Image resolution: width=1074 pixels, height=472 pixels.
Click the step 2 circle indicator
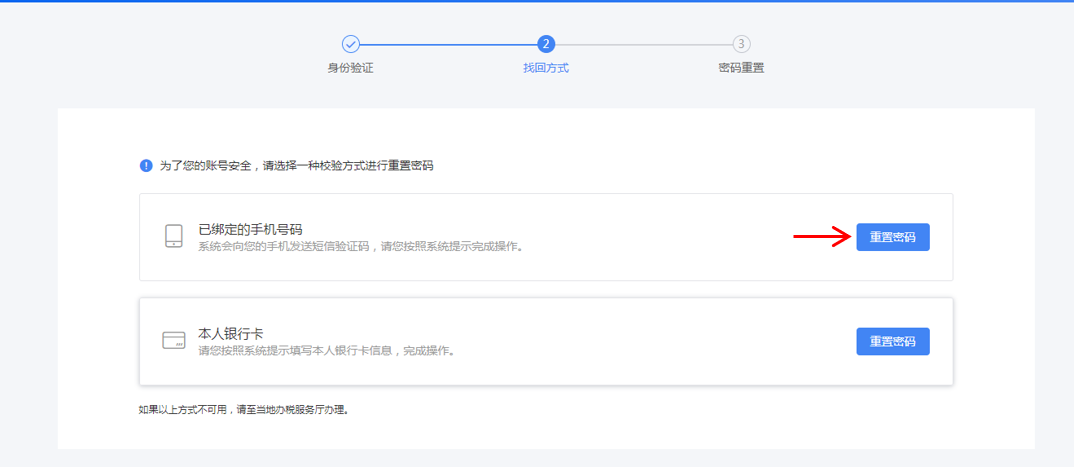tap(546, 44)
